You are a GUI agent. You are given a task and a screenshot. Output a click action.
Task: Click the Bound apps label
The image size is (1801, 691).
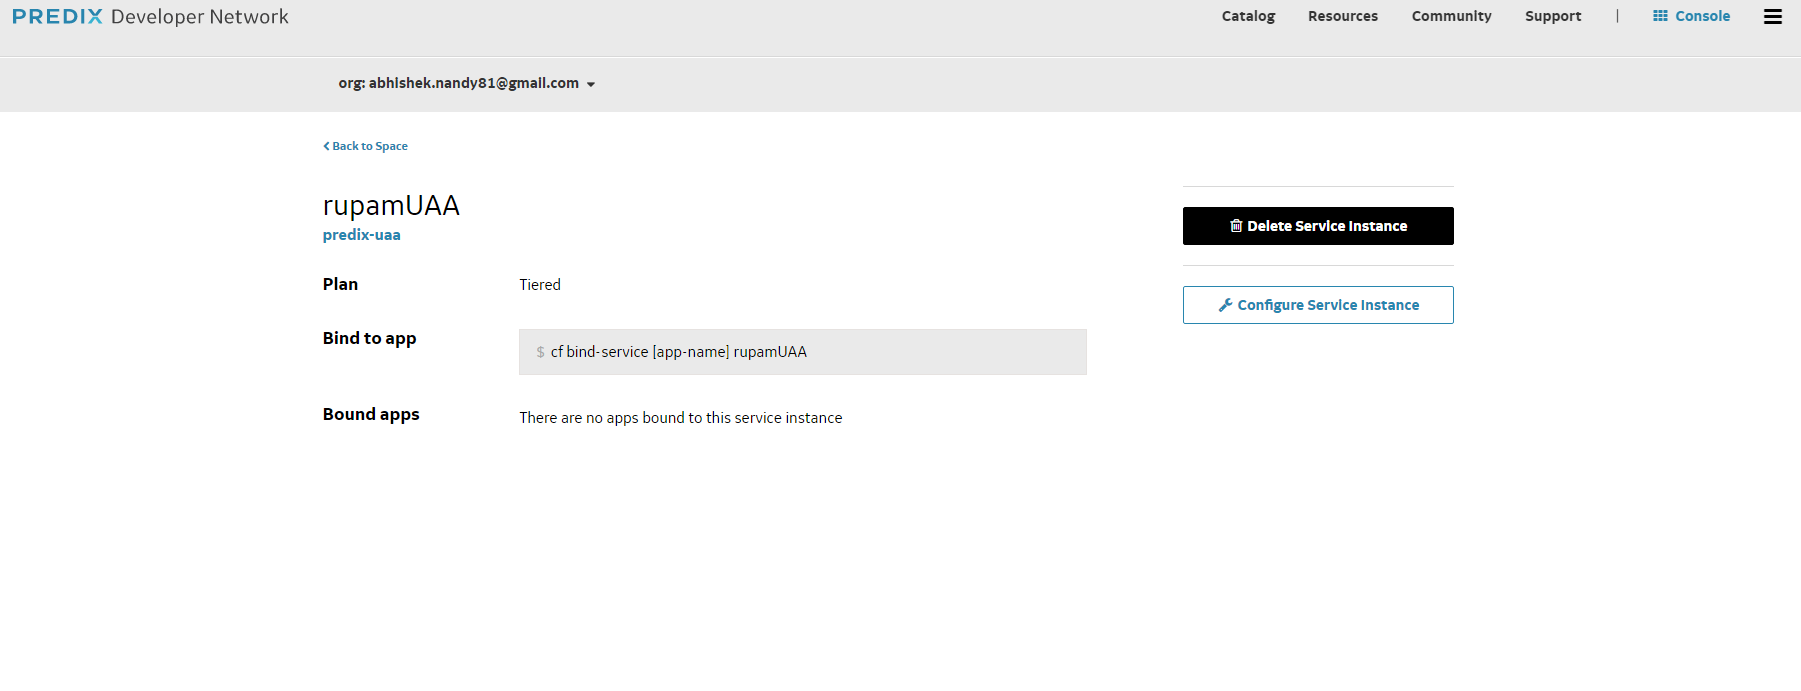(371, 414)
